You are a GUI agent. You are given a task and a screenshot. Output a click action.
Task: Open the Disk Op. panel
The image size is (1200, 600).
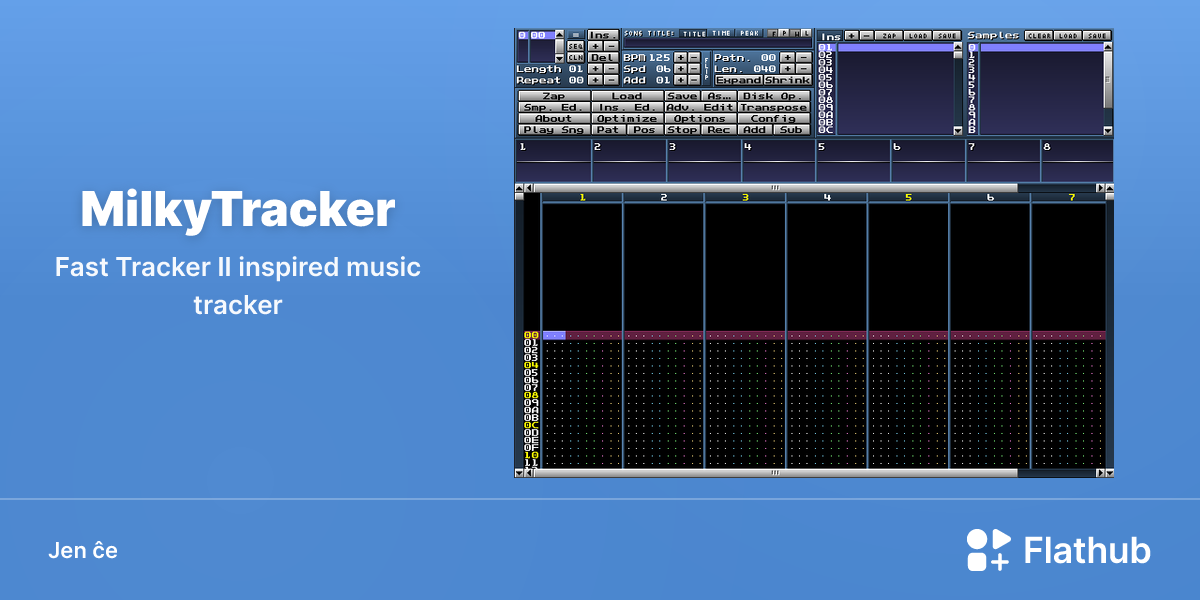pyautogui.click(x=774, y=96)
